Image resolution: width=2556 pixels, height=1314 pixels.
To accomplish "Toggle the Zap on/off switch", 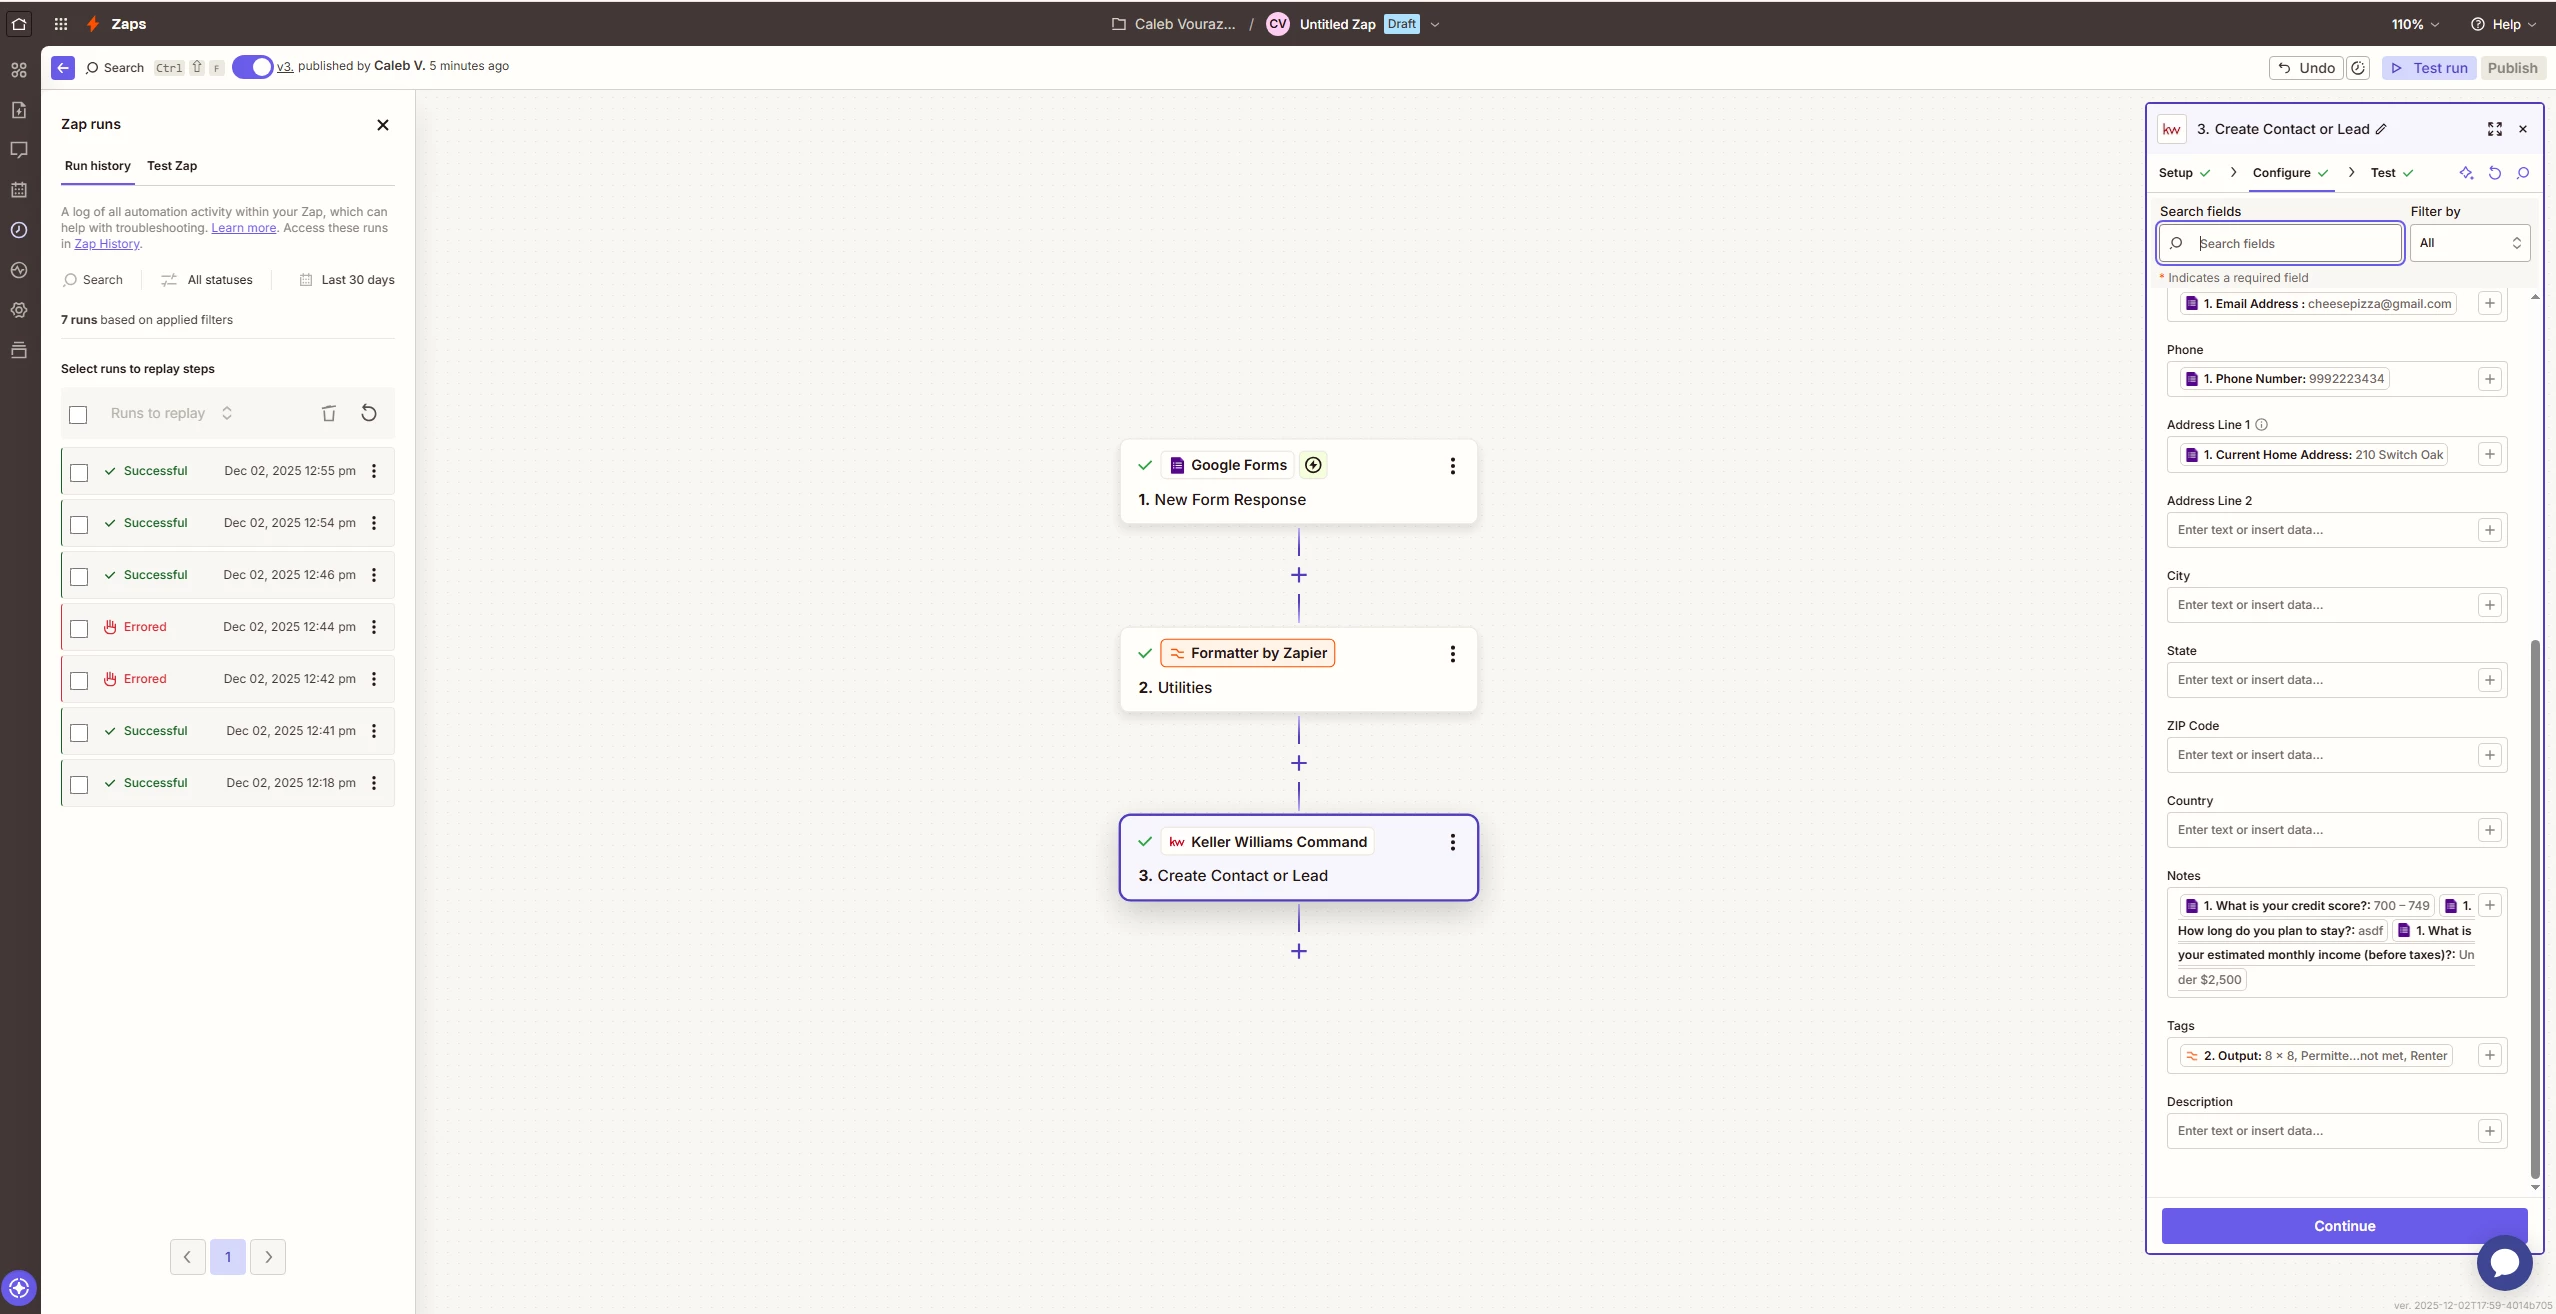I will click(x=253, y=67).
